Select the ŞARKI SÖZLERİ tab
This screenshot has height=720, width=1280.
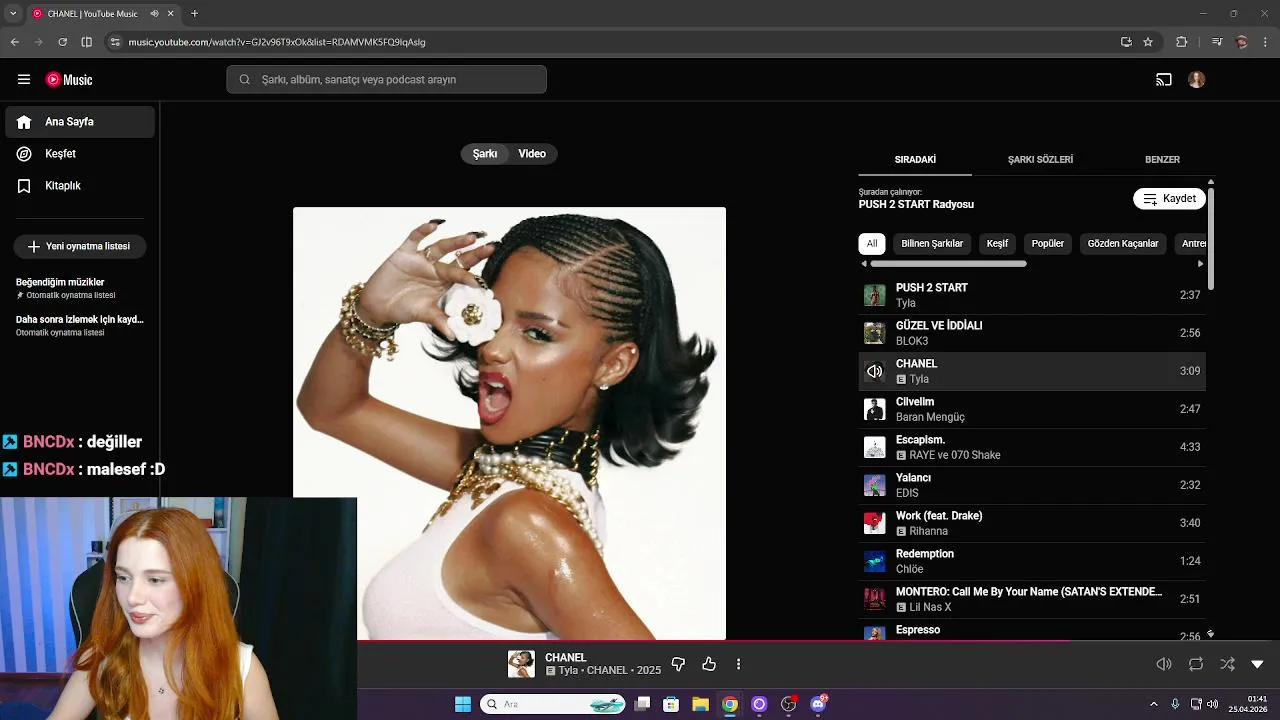pyautogui.click(x=1040, y=160)
